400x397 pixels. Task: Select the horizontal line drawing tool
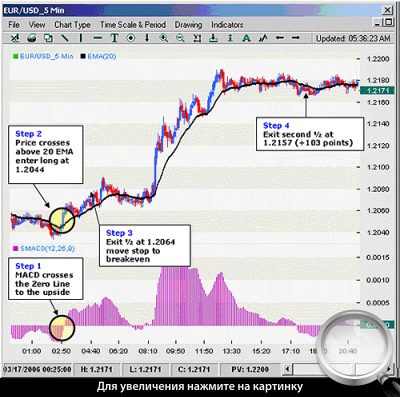[x=98, y=38]
